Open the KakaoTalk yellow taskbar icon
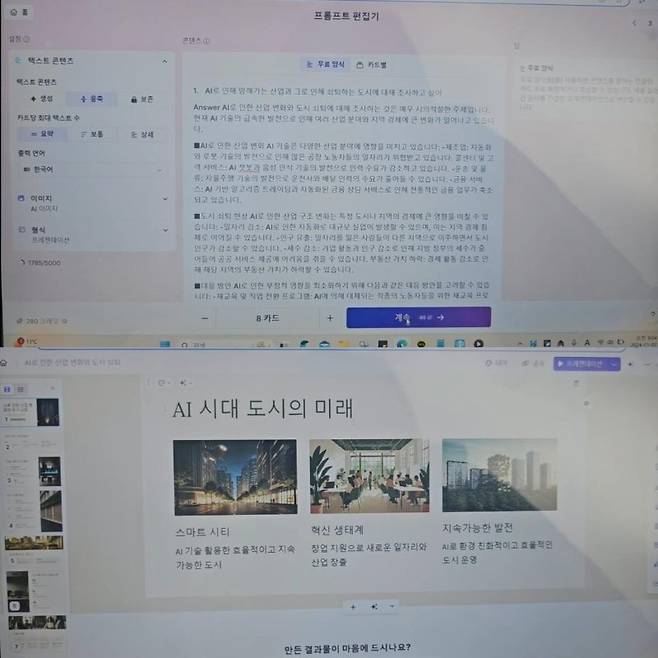 pyautogui.click(x=421, y=344)
